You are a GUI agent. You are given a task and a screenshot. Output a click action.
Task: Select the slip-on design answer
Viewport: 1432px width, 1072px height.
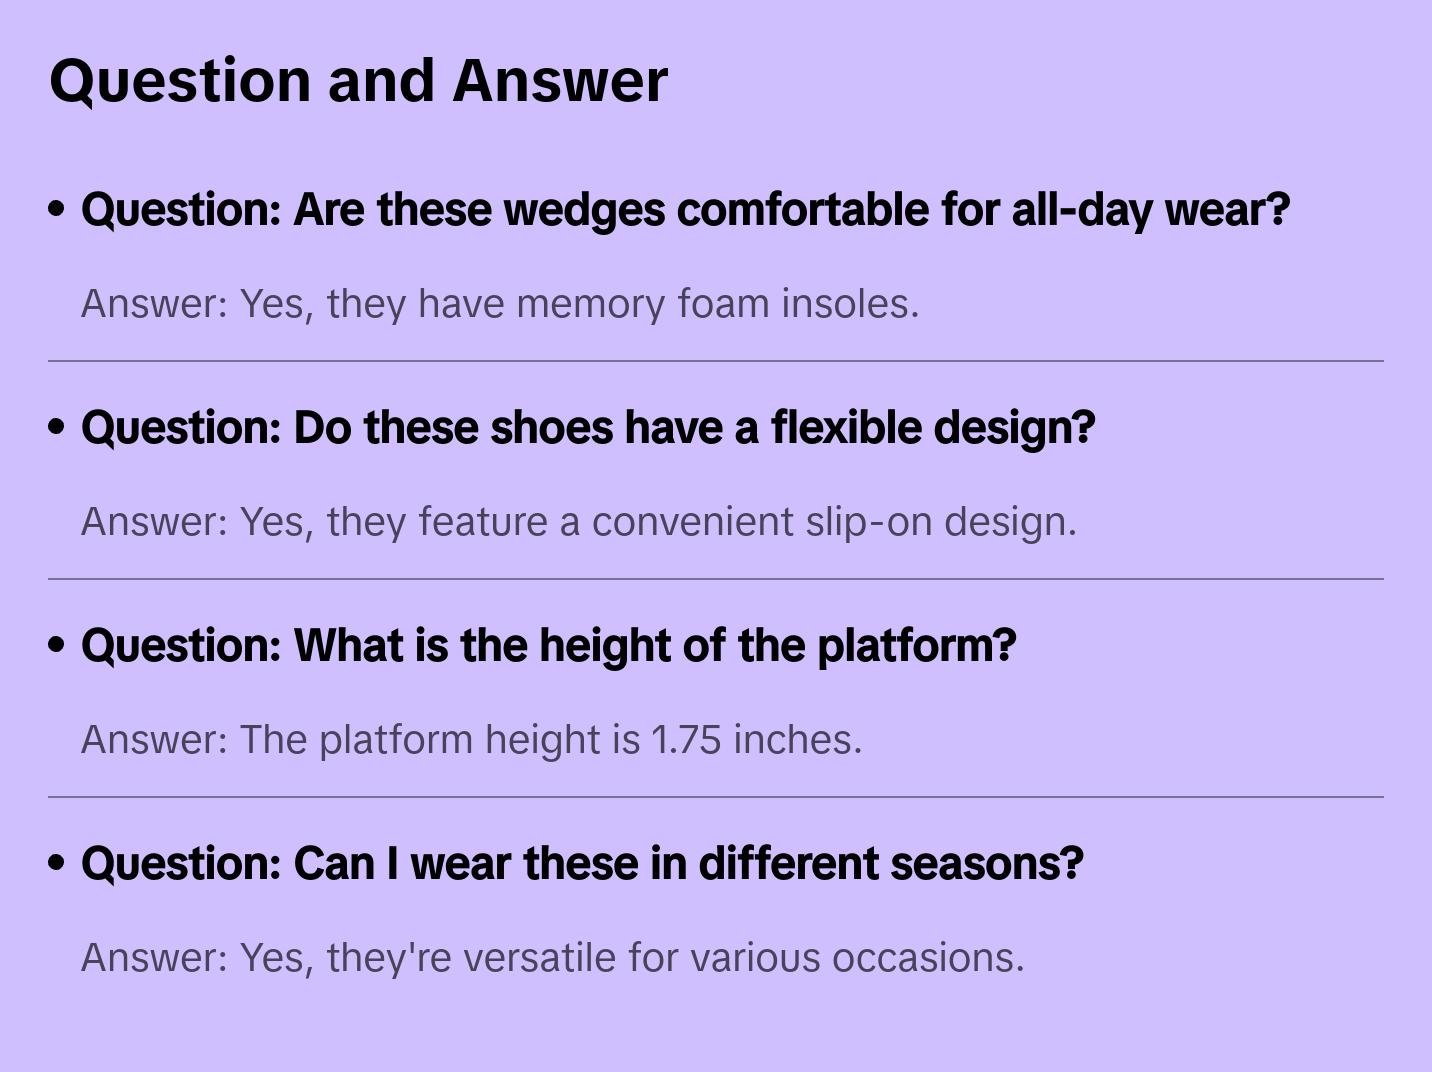(579, 522)
